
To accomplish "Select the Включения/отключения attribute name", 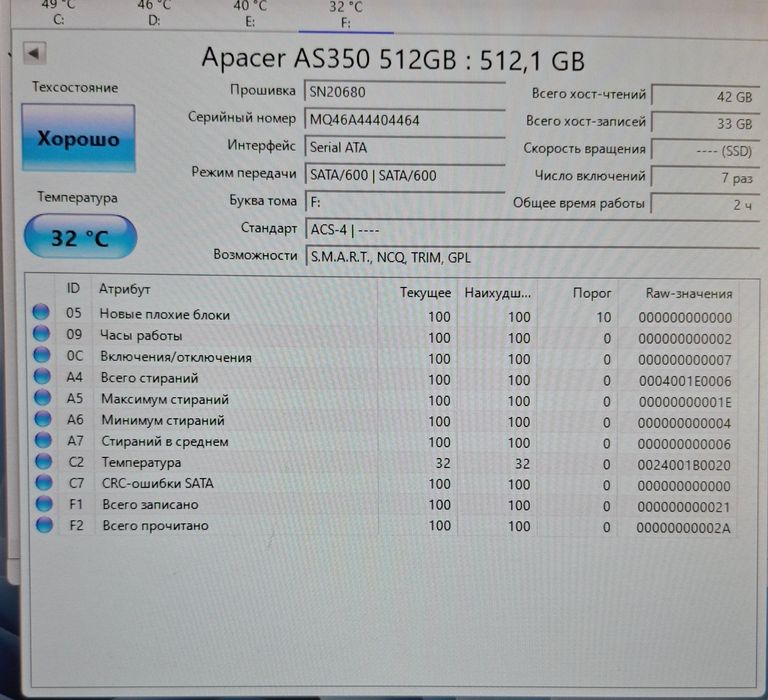I will [176, 357].
